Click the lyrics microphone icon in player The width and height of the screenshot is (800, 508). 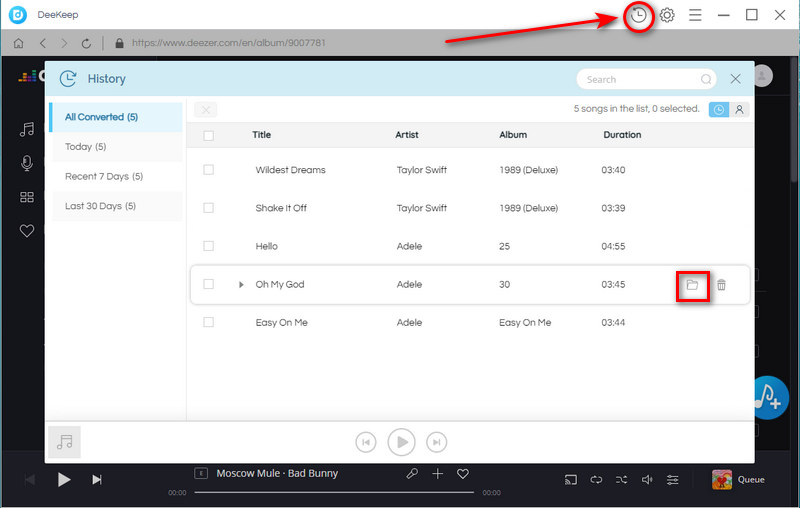412,473
